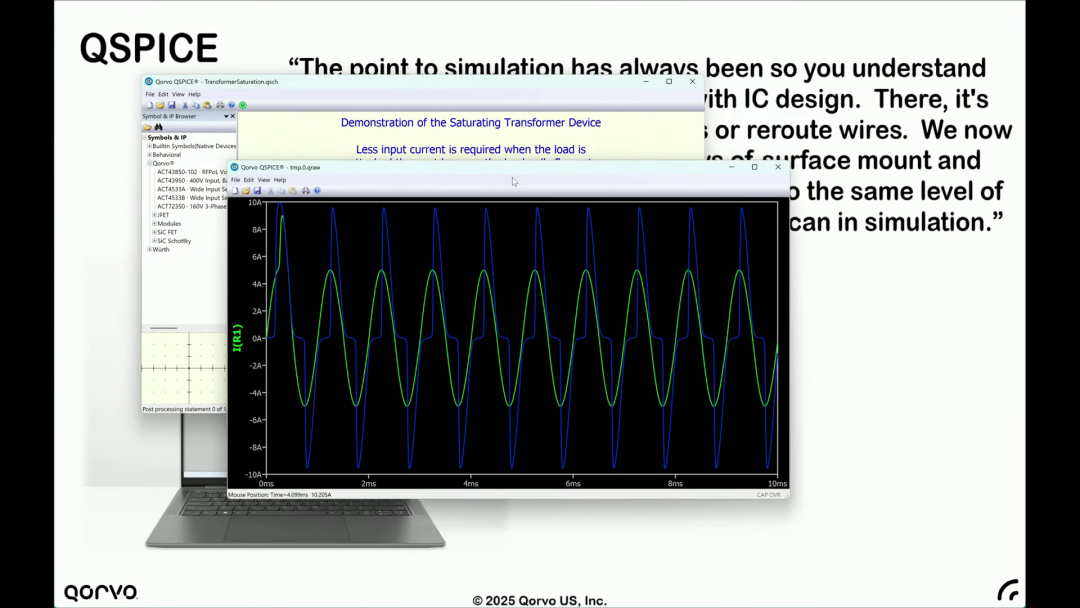Open Symbol & IP Browser panel dropdown arrow
The image size is (1080, 608).
pos(226,116)
